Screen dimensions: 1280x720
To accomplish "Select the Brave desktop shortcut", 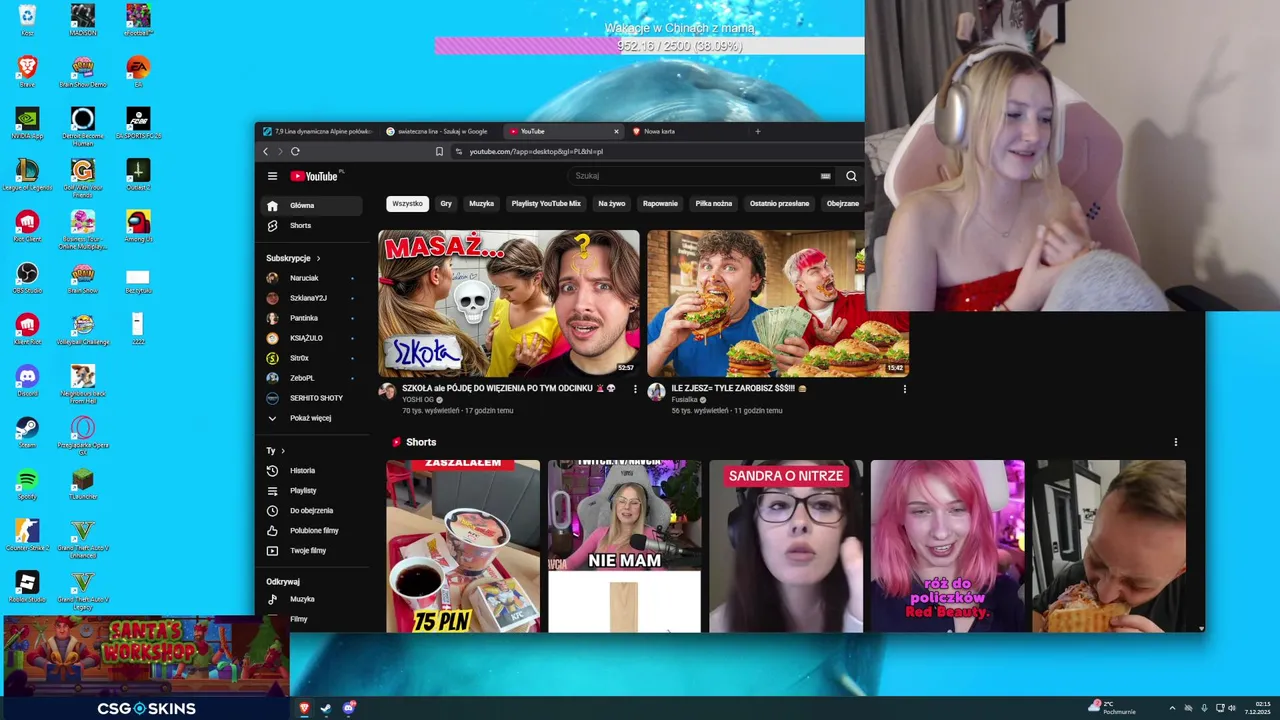I will [27, 71].
